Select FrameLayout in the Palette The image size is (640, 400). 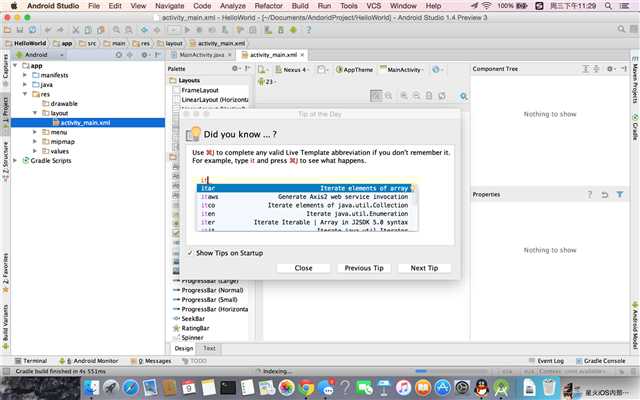point(200,90)
